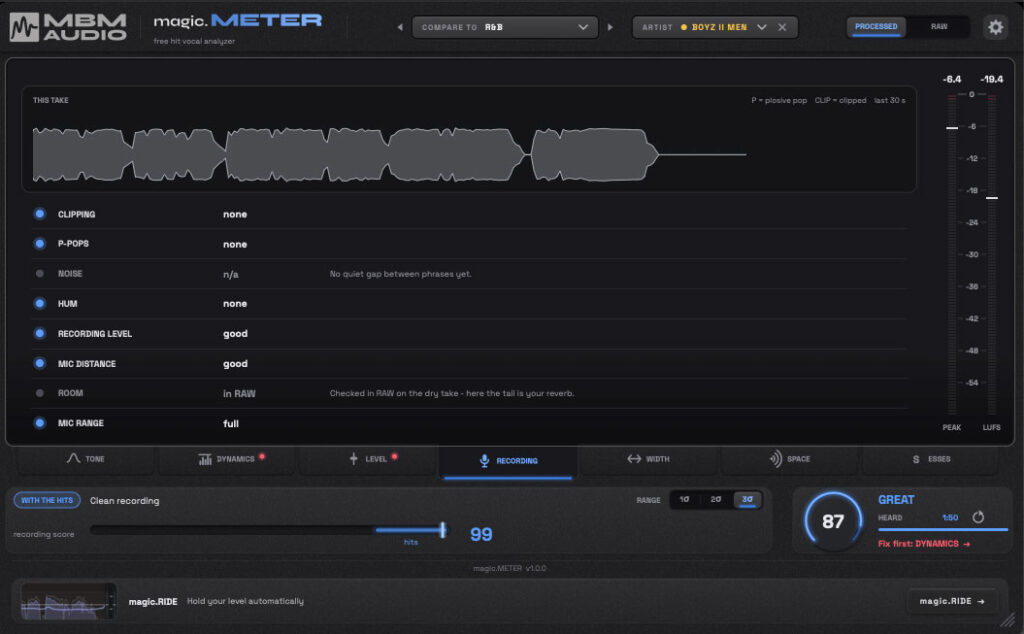
Task: Click the P-Pops blue indicator dot
Action: click(x=40, y=244)
